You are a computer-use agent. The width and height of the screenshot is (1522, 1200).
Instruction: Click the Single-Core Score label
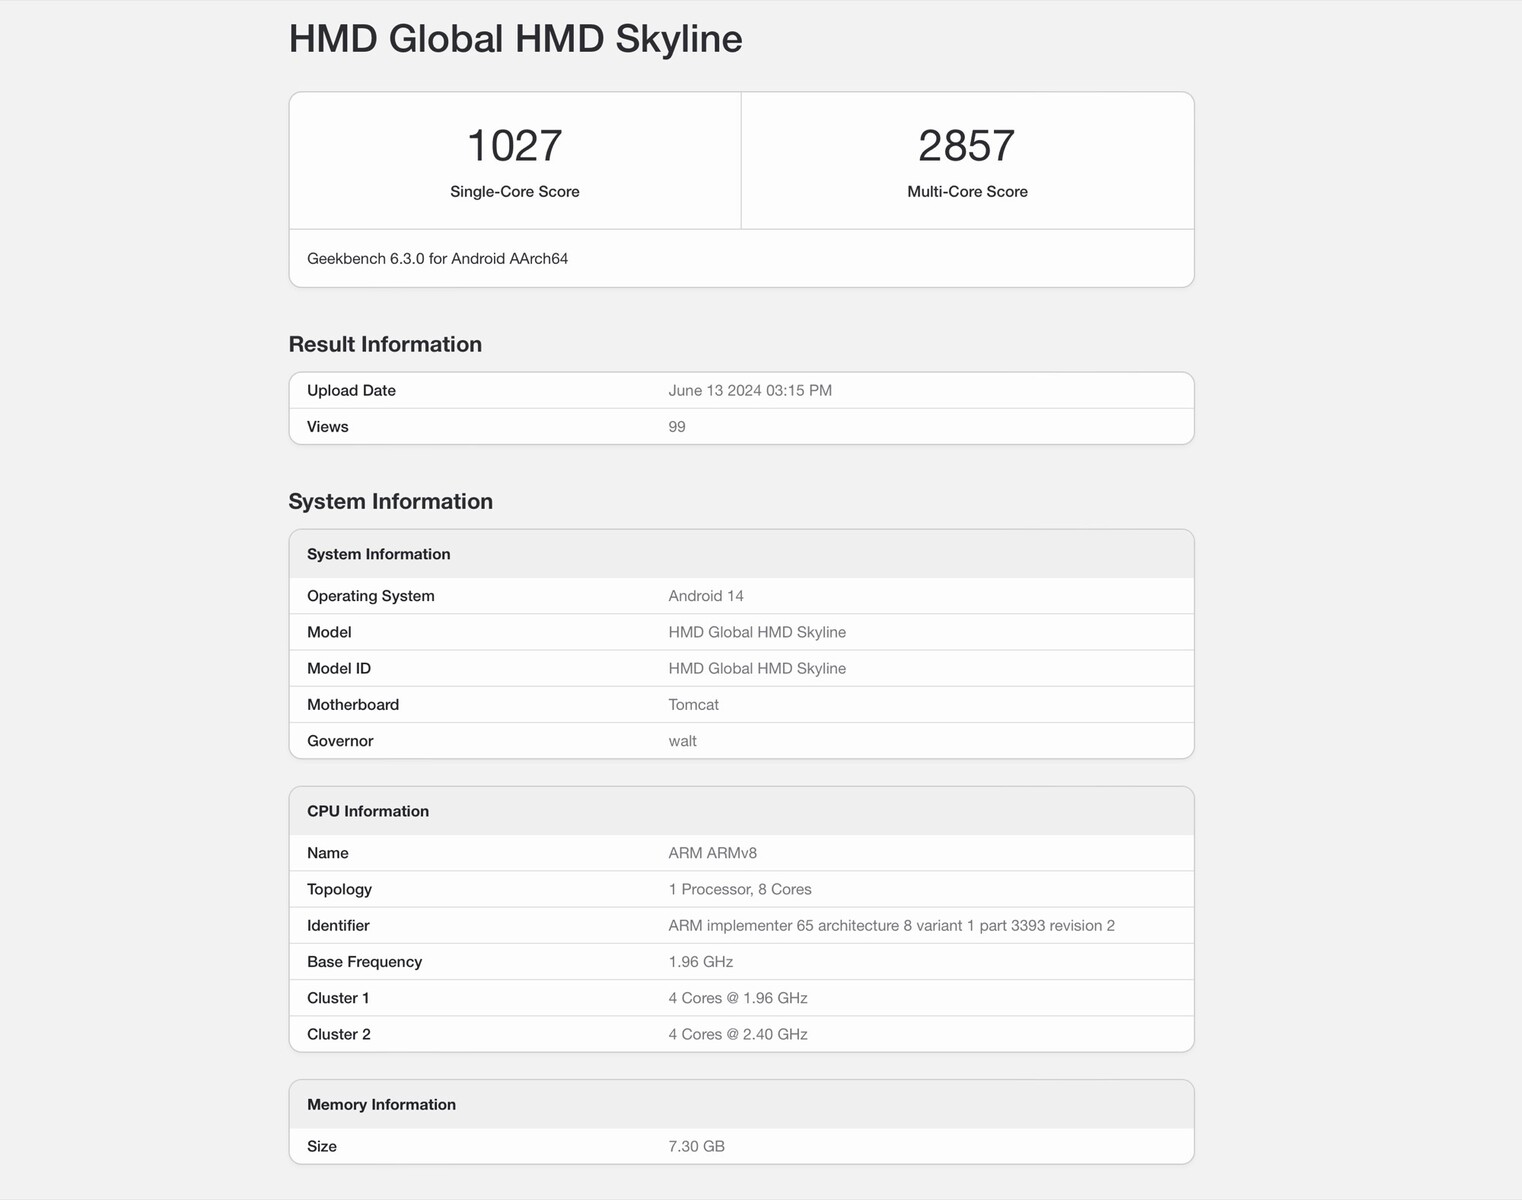click(515, 192)
